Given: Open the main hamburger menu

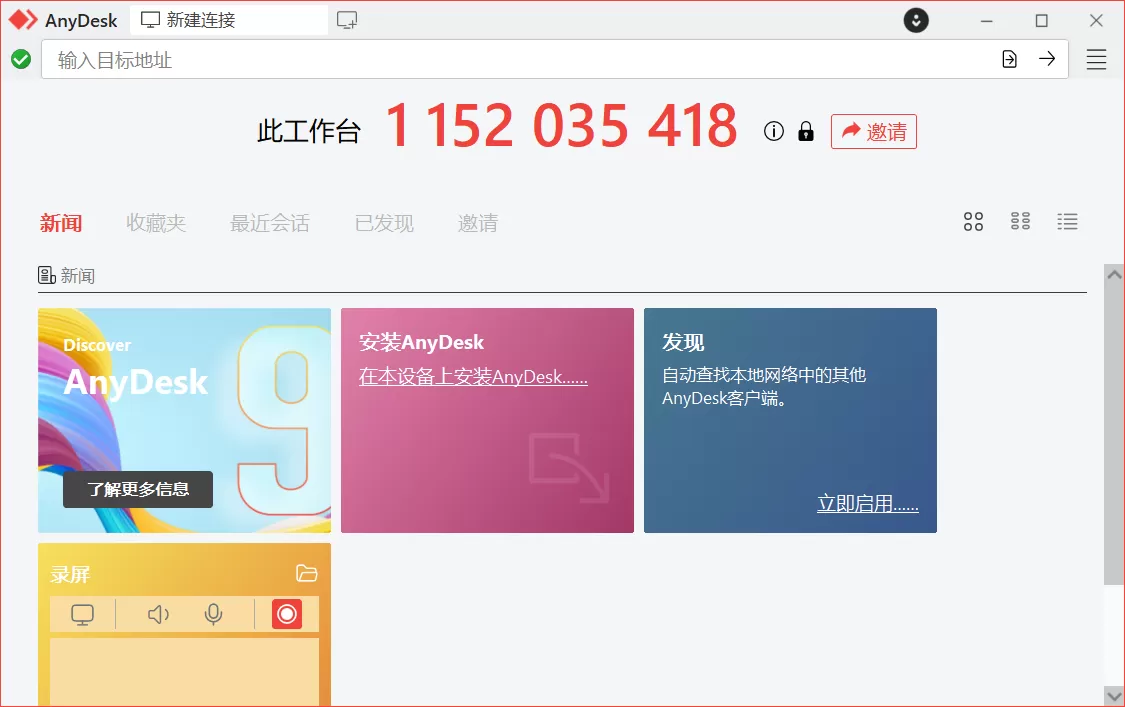Looking at the screenshot, I should 1096,59.
